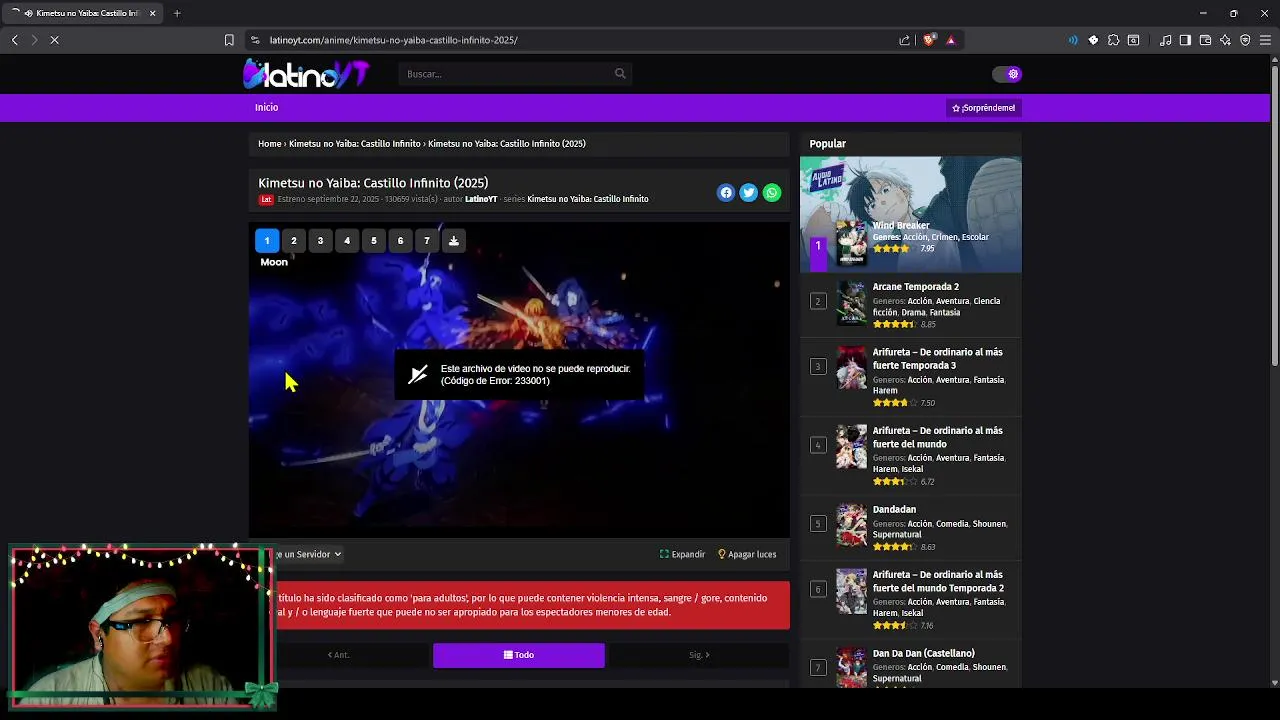1280x720 pixels.
Task: Select server tab 4
Action: tap(347, 241)
